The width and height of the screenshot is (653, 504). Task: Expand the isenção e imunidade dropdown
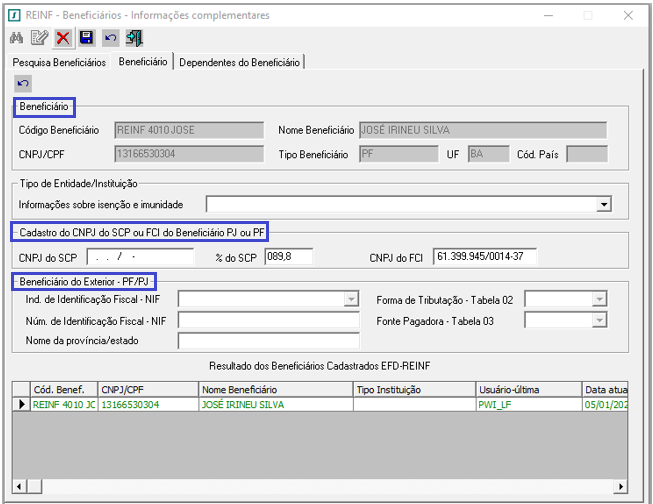pos(603,205)
